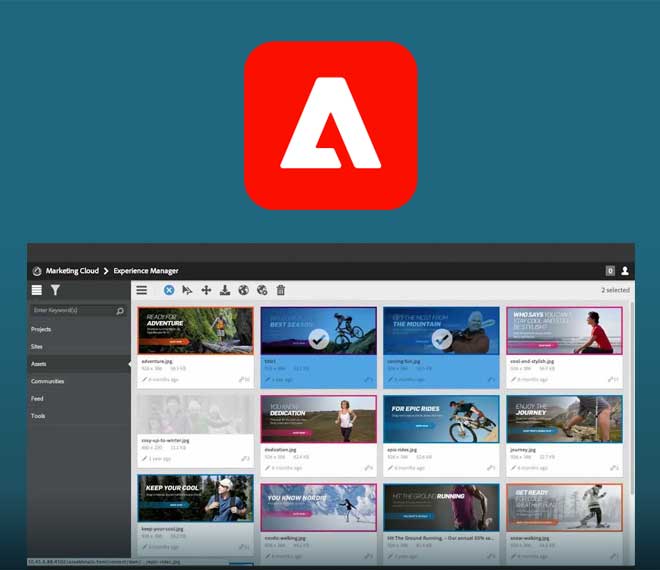
Task: Click the carving-fun.jpg file name
Action: pyautogui.click(x=404, y=361)
